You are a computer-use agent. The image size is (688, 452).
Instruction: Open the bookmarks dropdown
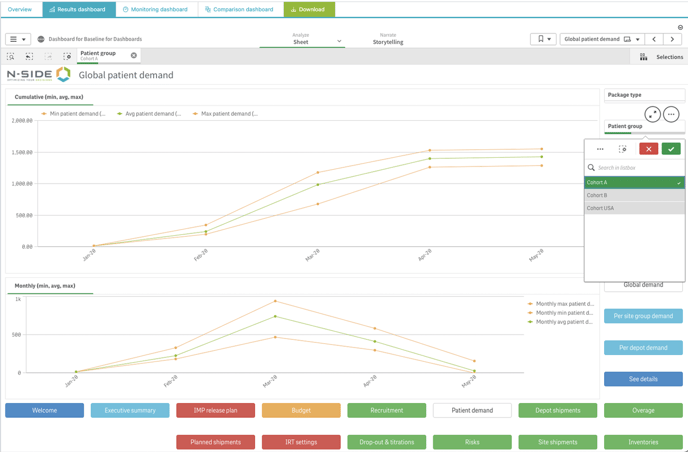542,39
